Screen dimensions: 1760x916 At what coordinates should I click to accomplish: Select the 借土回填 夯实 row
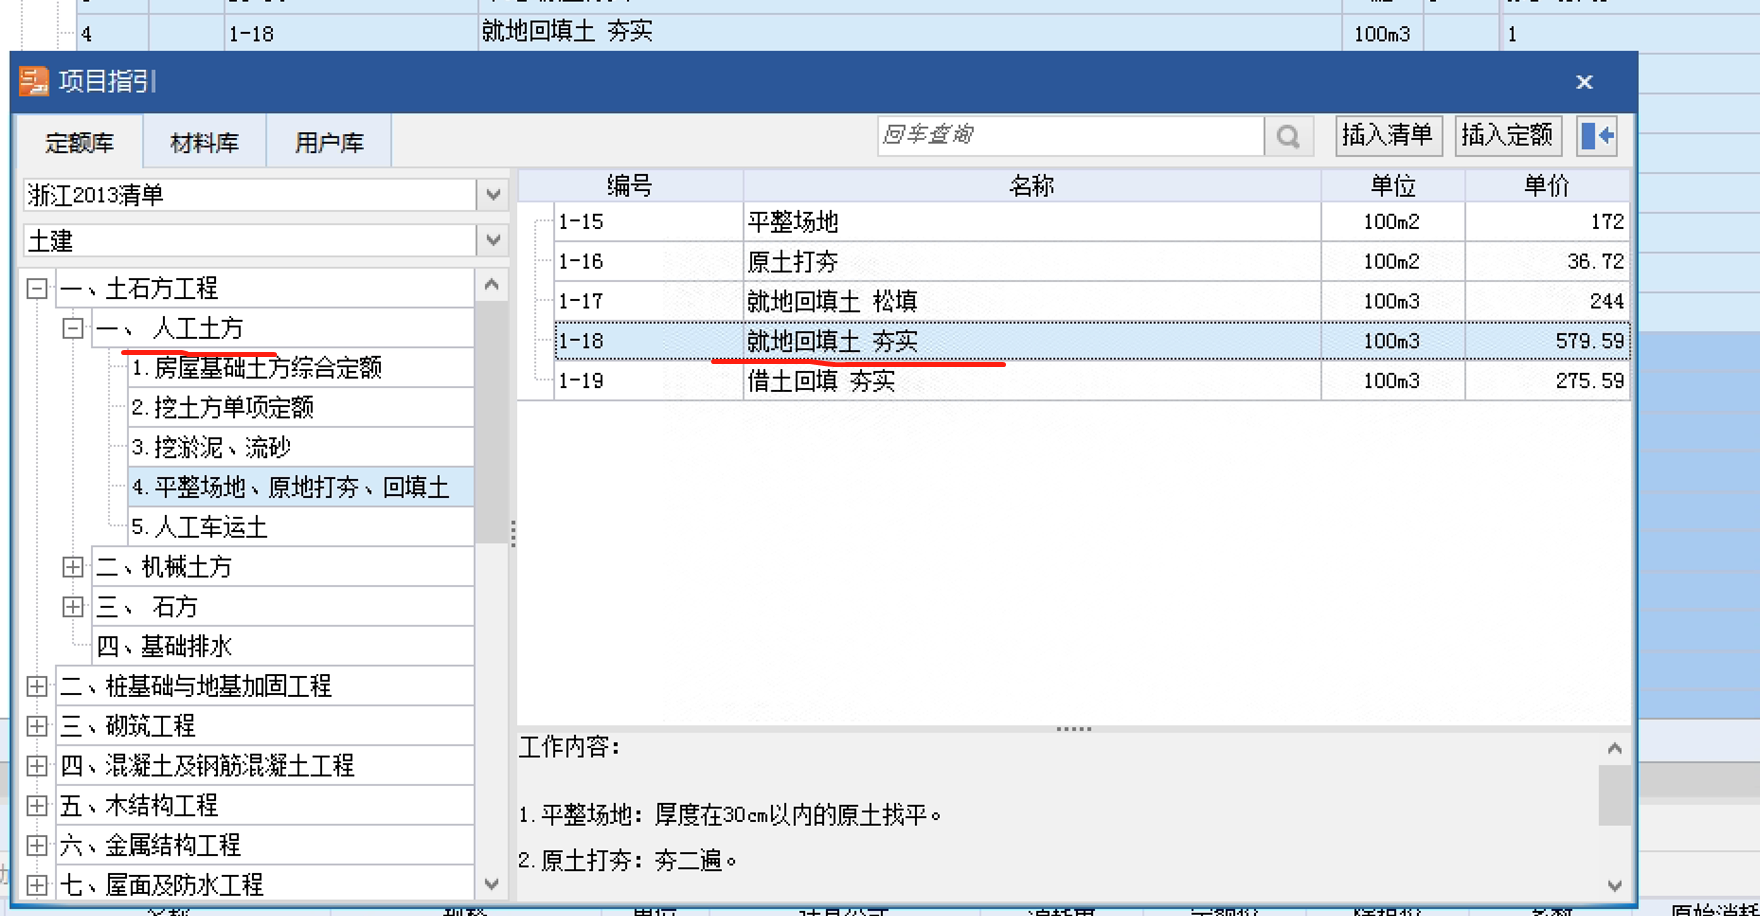[x=1092, y=381]
